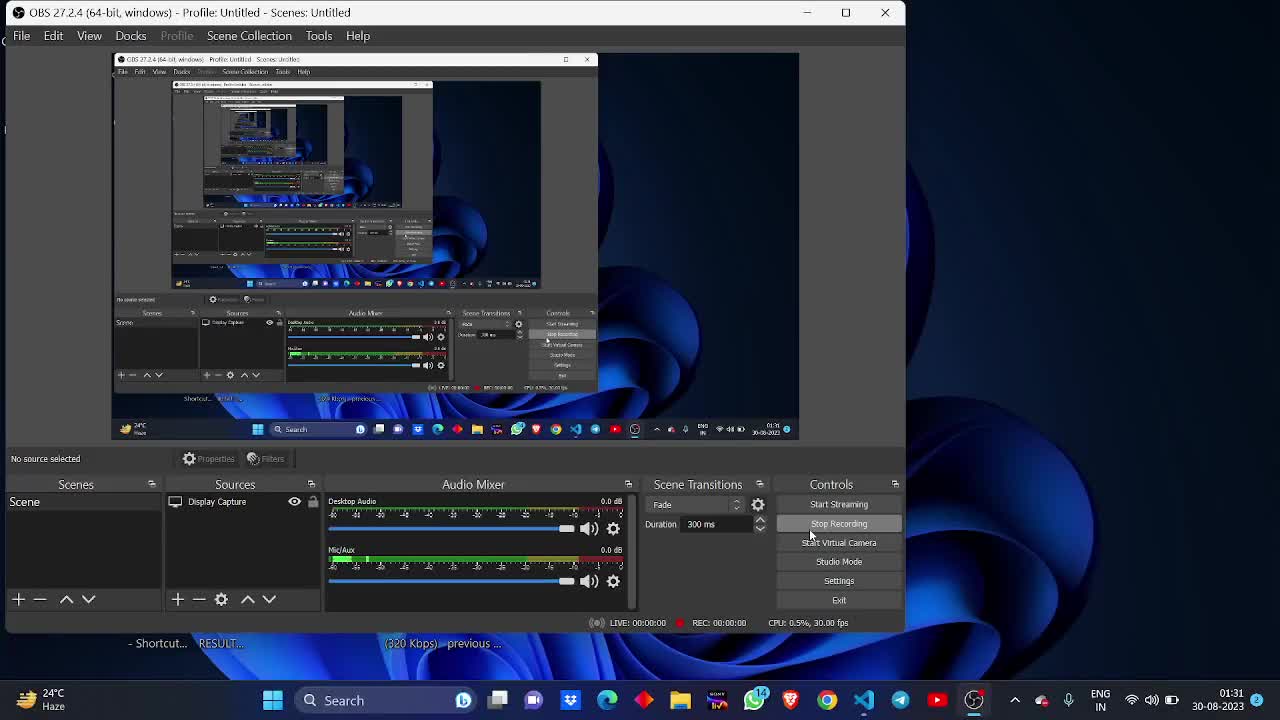This screenshot has width=1280, height=720.
Task: Open the weather widget showing 24°C Haze
Action: [40, 700]
